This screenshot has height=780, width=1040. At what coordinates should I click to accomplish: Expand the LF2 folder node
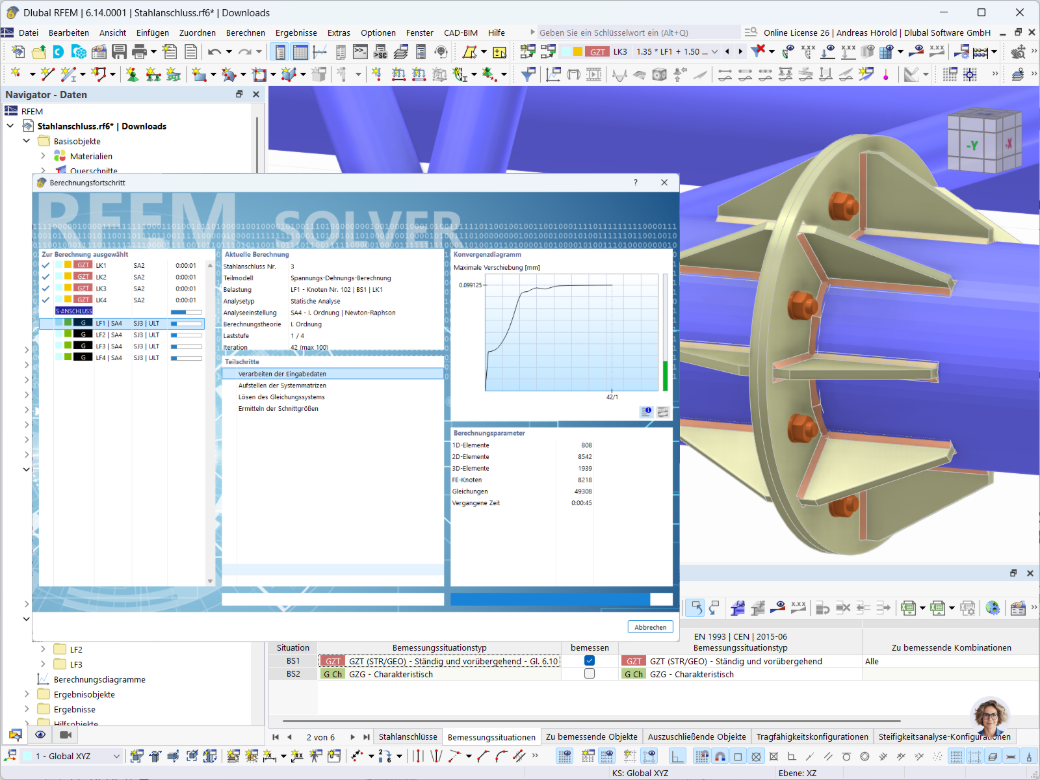click(x=43, y=649)
